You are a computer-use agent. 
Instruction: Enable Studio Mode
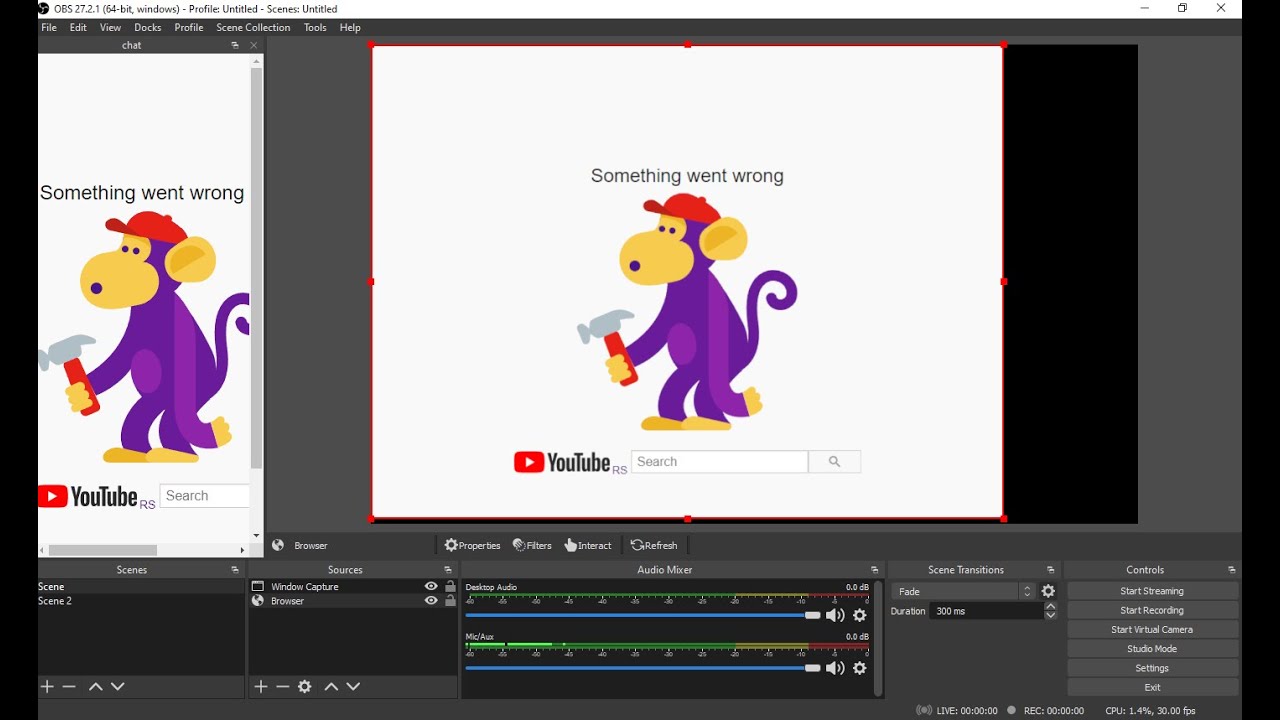(1152, 649)
